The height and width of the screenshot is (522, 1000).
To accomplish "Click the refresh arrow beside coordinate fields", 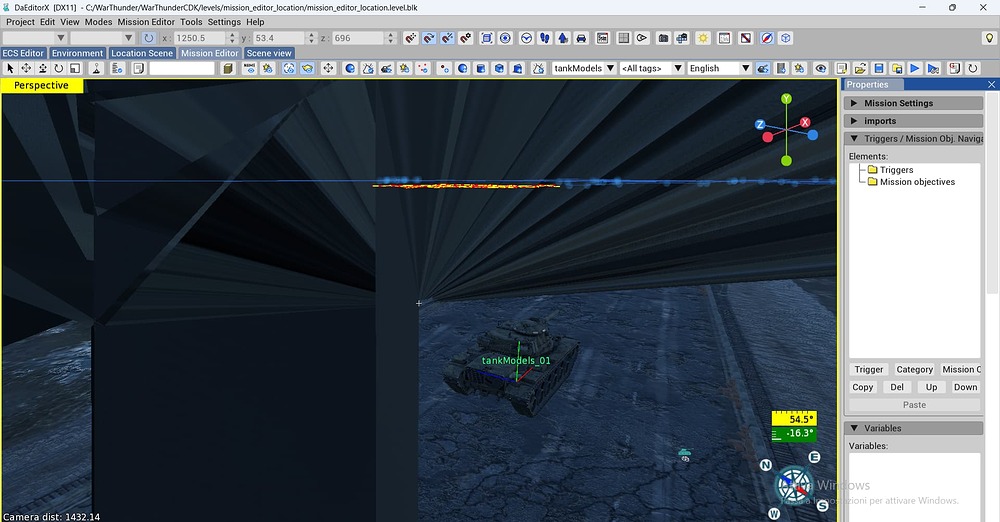I will tap(149, 38).
